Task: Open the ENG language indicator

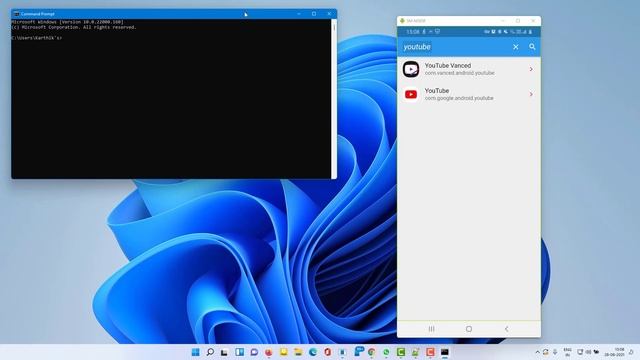Action: coord(567,352)
